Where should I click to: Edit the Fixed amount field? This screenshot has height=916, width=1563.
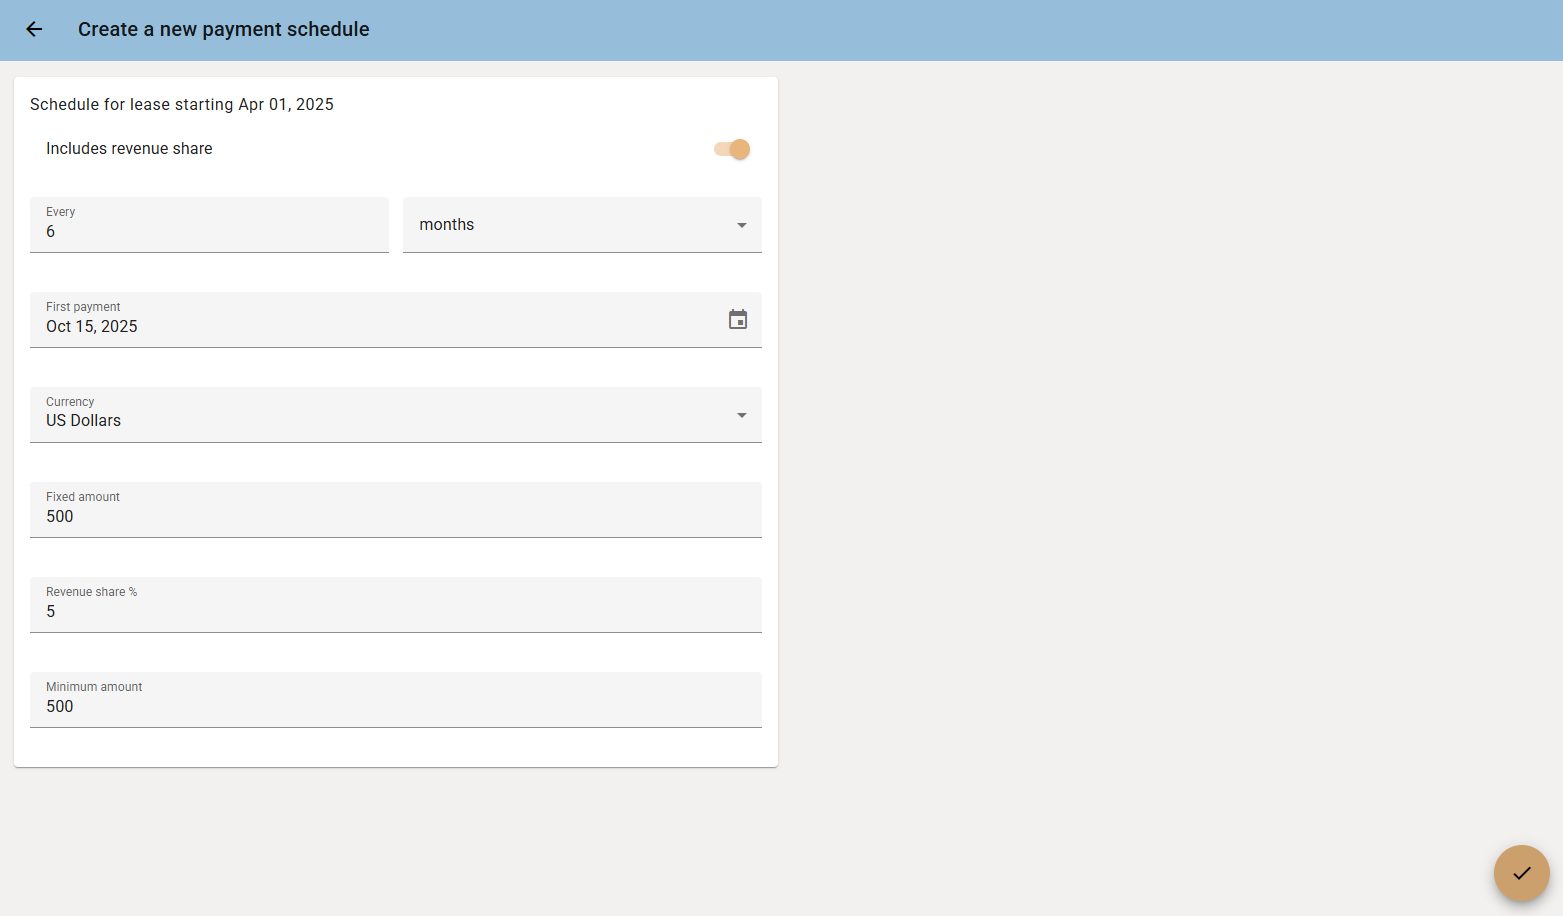396,510
